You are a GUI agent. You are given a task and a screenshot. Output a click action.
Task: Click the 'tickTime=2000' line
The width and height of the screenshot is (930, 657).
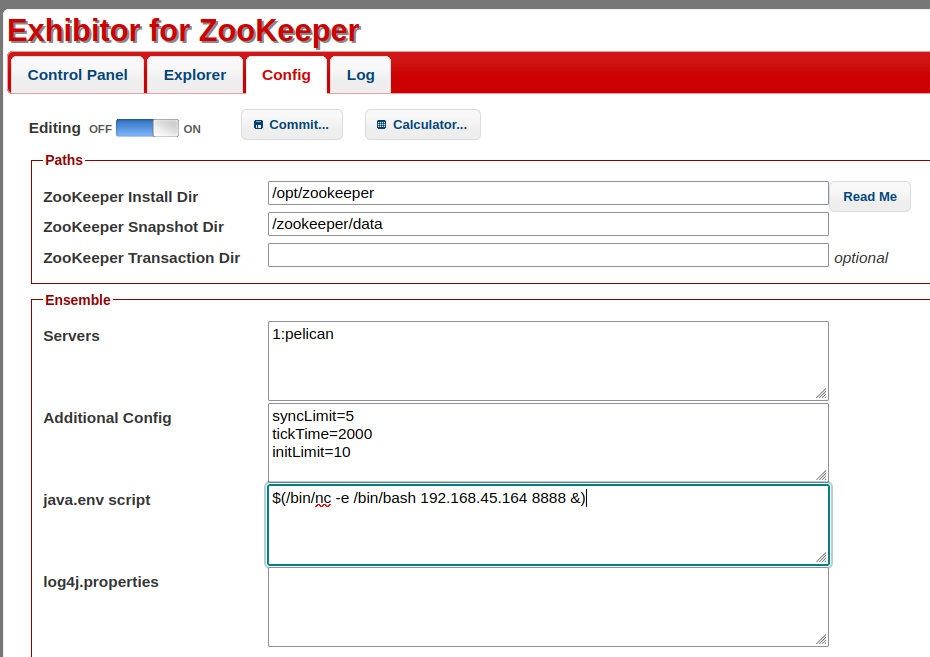(322, 434)
